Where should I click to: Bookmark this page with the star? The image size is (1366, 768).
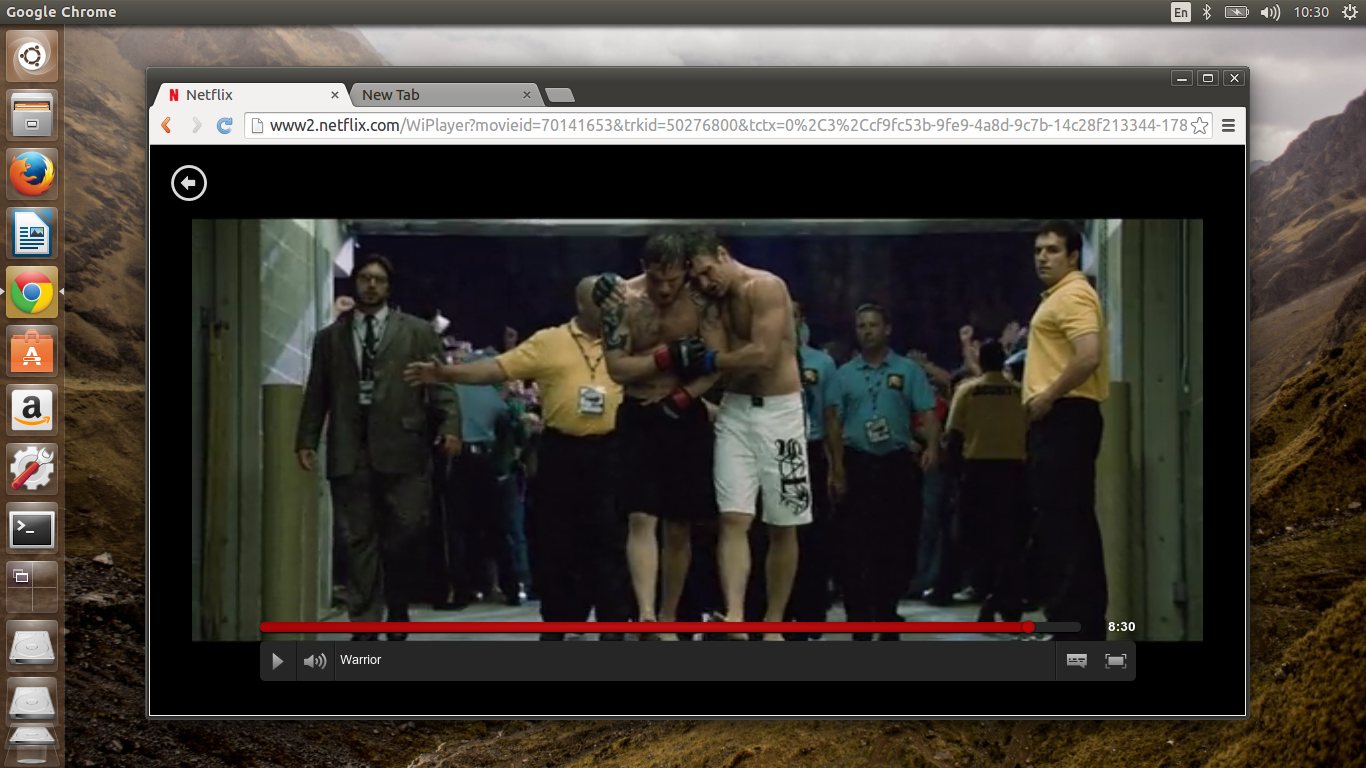point(1200,125)
